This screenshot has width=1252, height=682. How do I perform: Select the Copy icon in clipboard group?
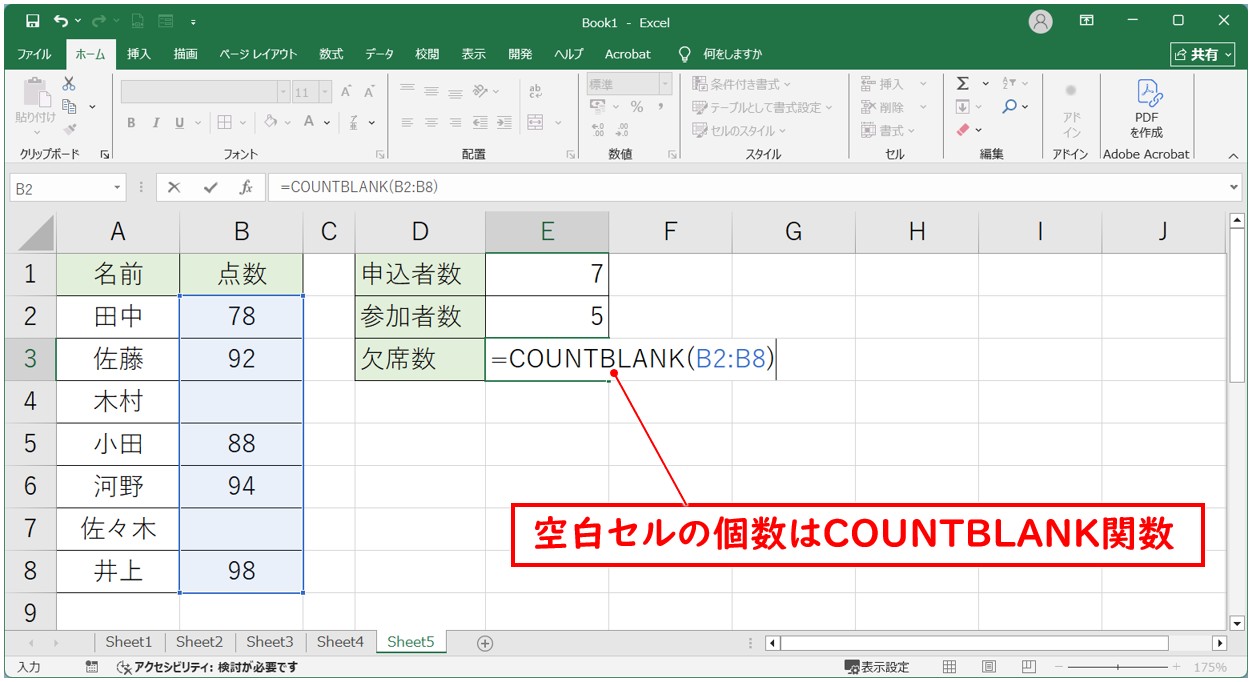[x=71, y=107]
